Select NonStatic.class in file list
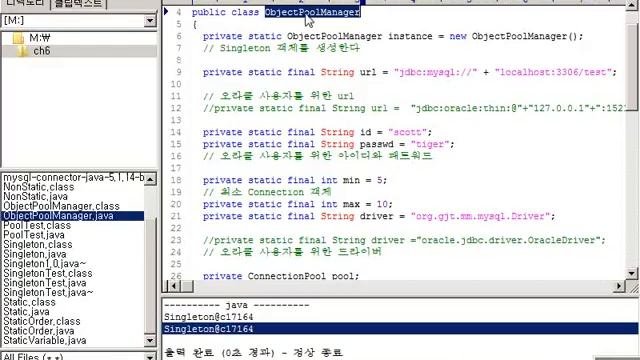 click(x=39, y=187)
